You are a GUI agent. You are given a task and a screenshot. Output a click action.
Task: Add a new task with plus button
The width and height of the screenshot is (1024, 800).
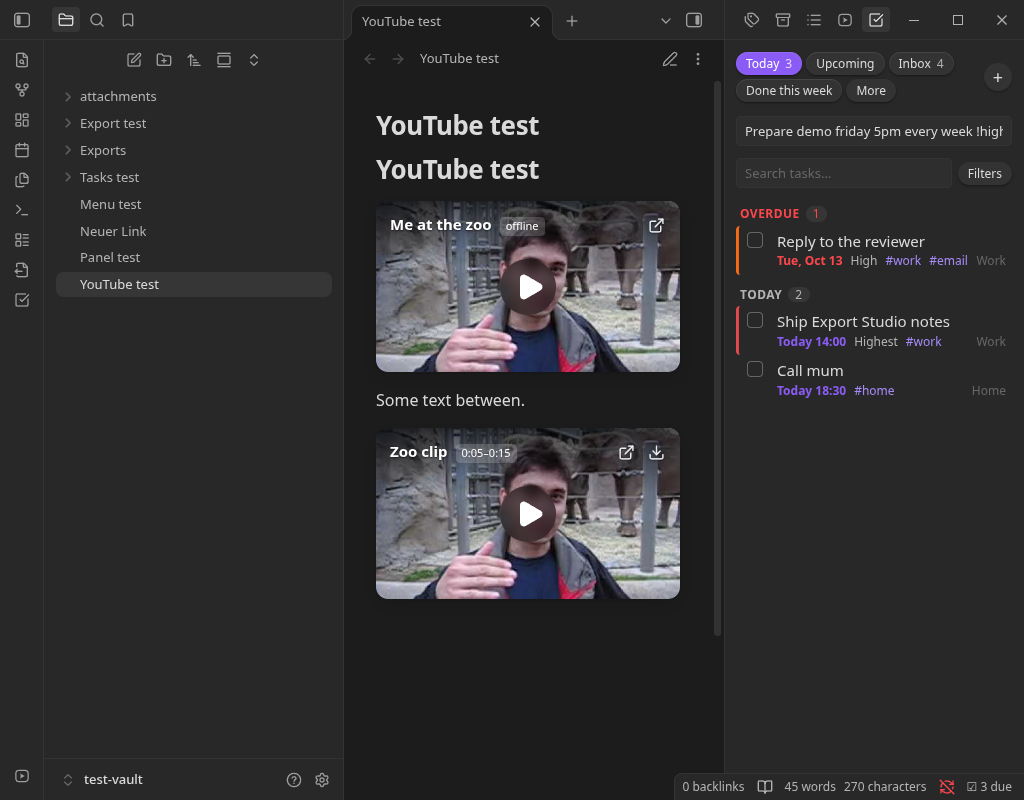997,78
